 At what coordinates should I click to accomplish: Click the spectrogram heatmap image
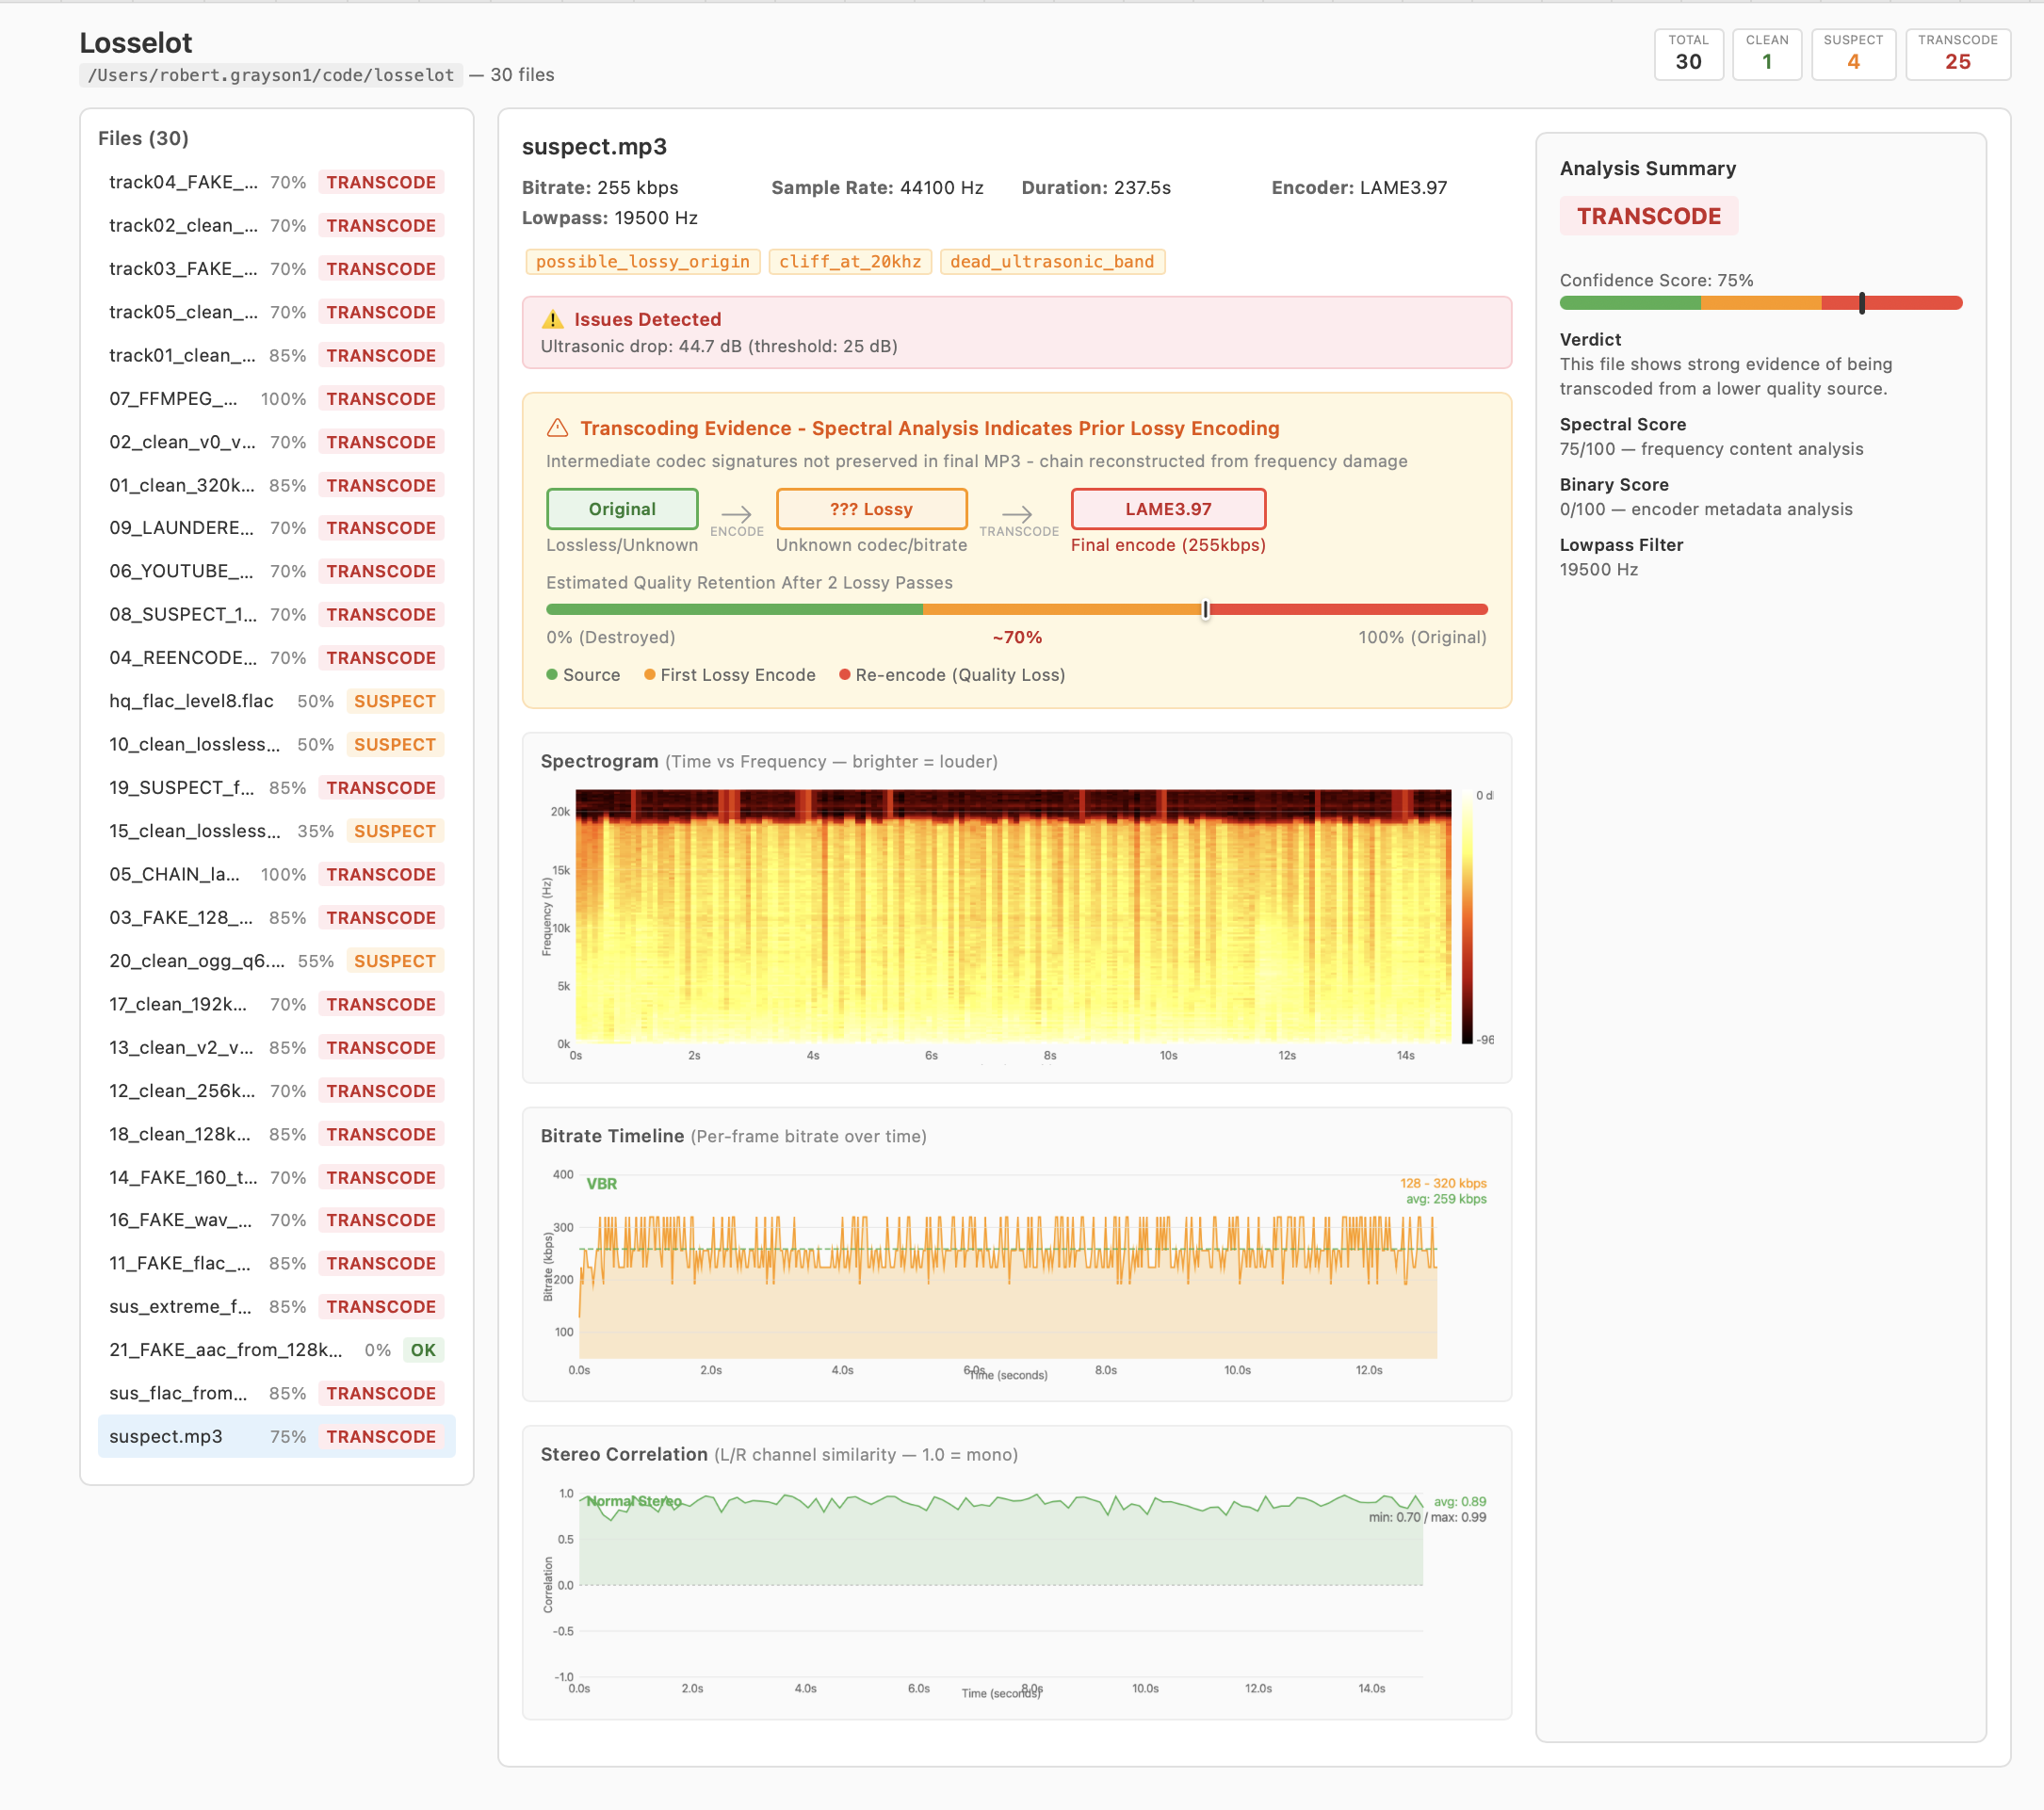[x=1012, y=916]
